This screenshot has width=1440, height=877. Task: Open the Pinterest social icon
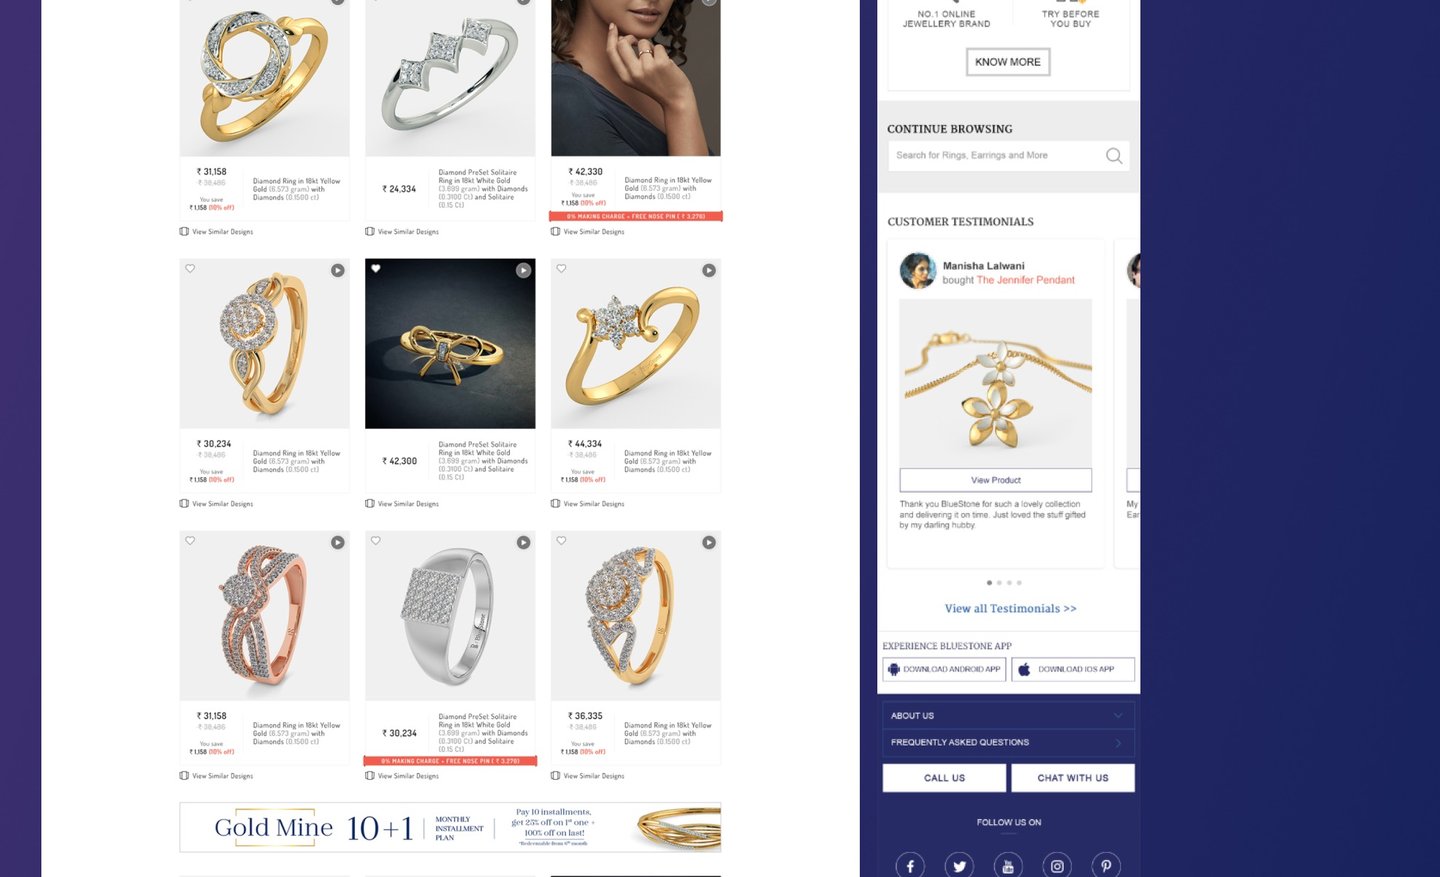point(1106,866)
